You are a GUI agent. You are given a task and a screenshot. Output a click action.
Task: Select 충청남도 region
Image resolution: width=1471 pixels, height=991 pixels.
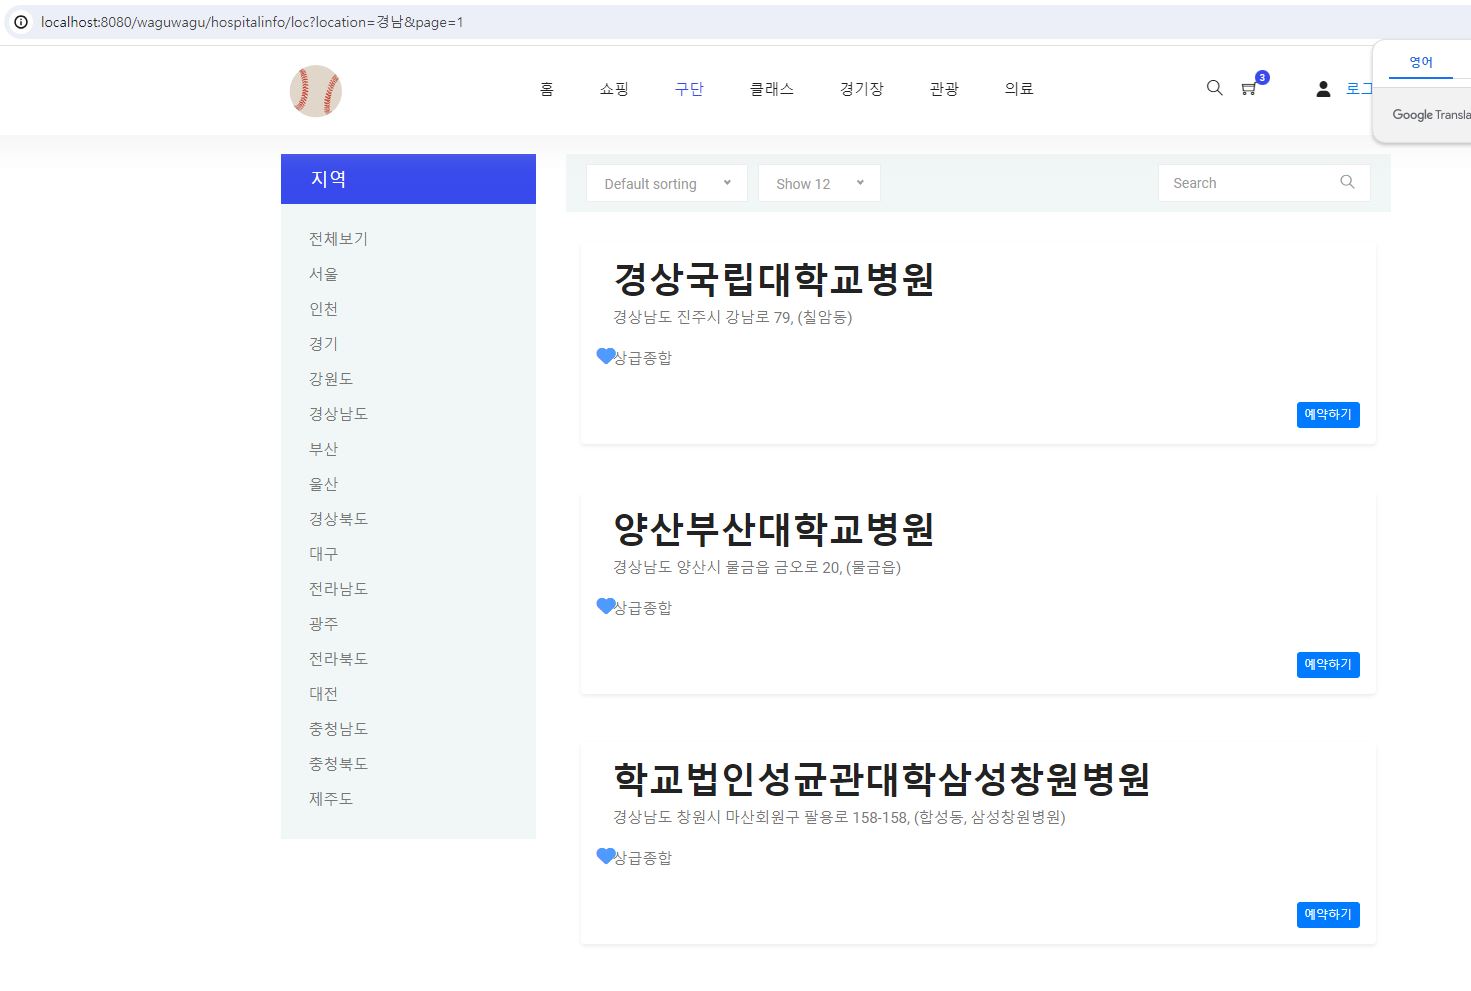(338, 729)
